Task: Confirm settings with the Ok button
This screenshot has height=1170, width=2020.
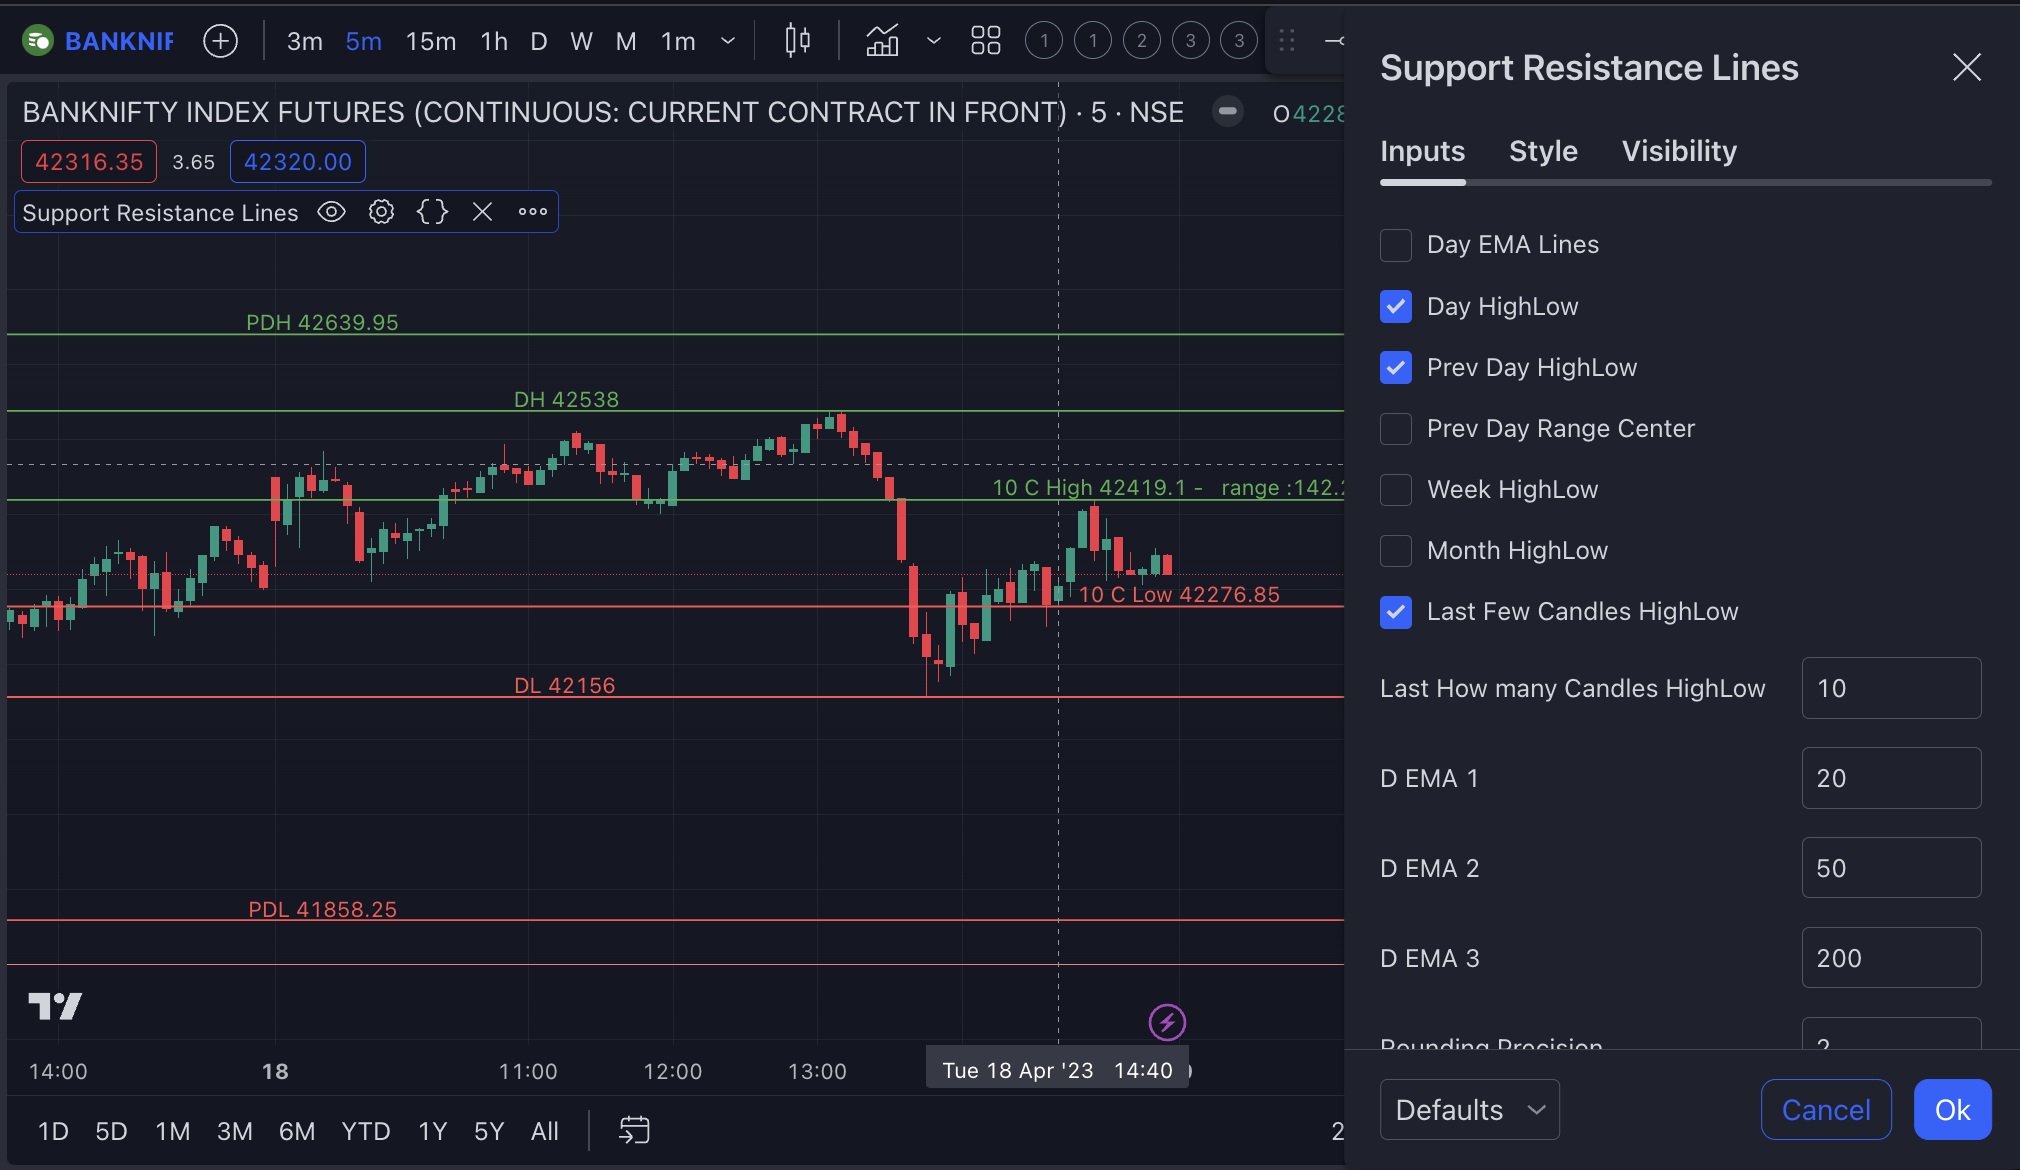Action: pyautogui.click(x=1952, y=1109)
